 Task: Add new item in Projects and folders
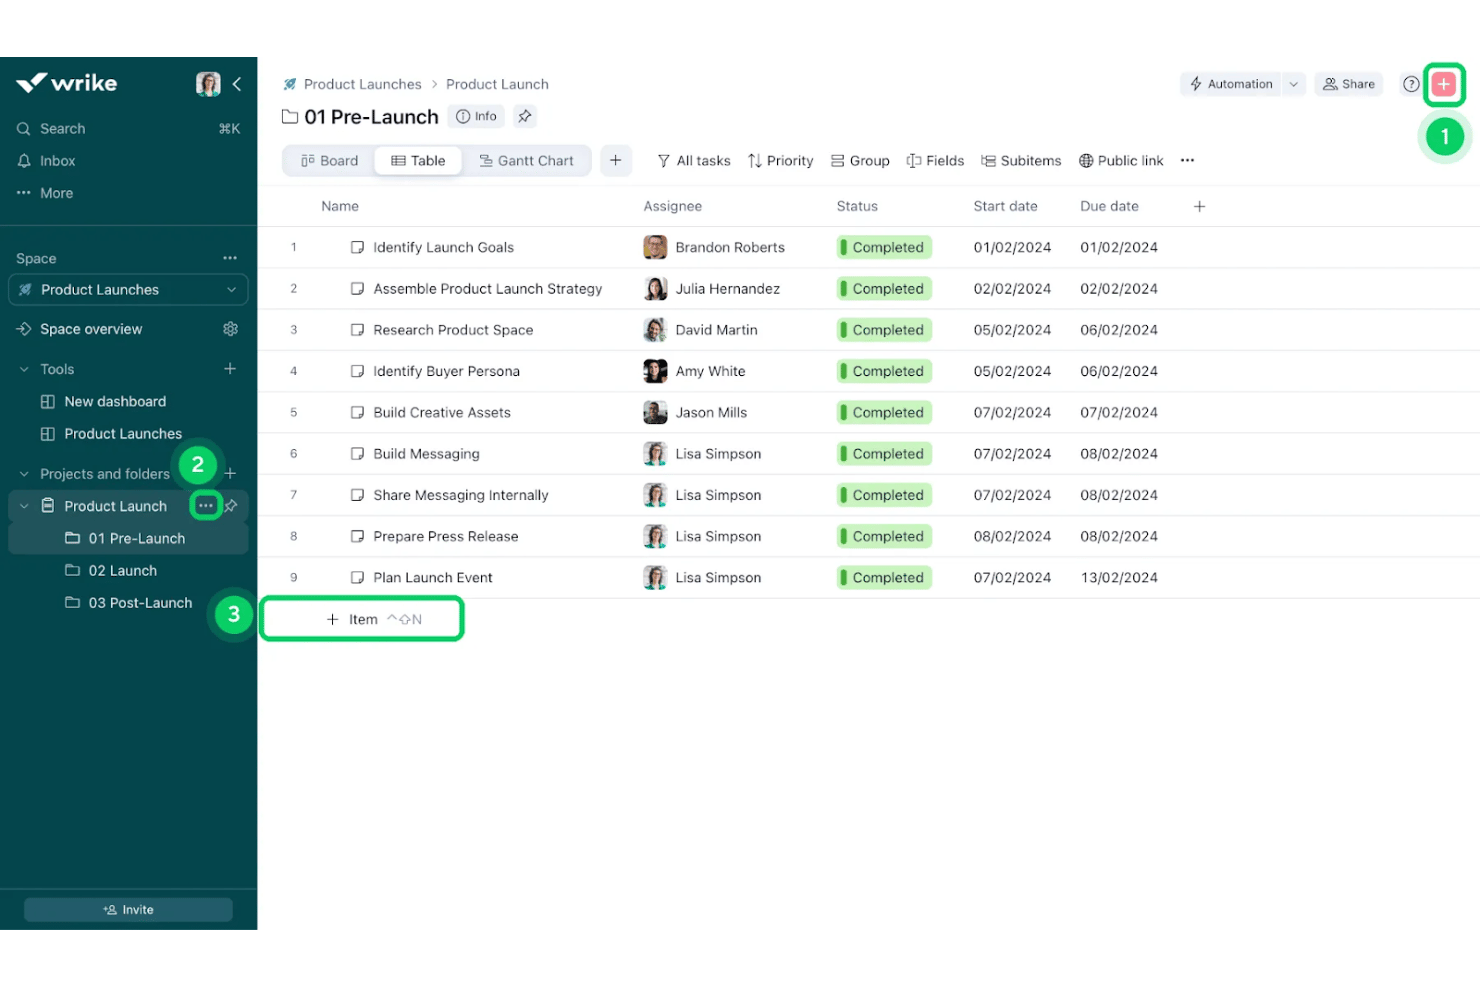[230, 473]
